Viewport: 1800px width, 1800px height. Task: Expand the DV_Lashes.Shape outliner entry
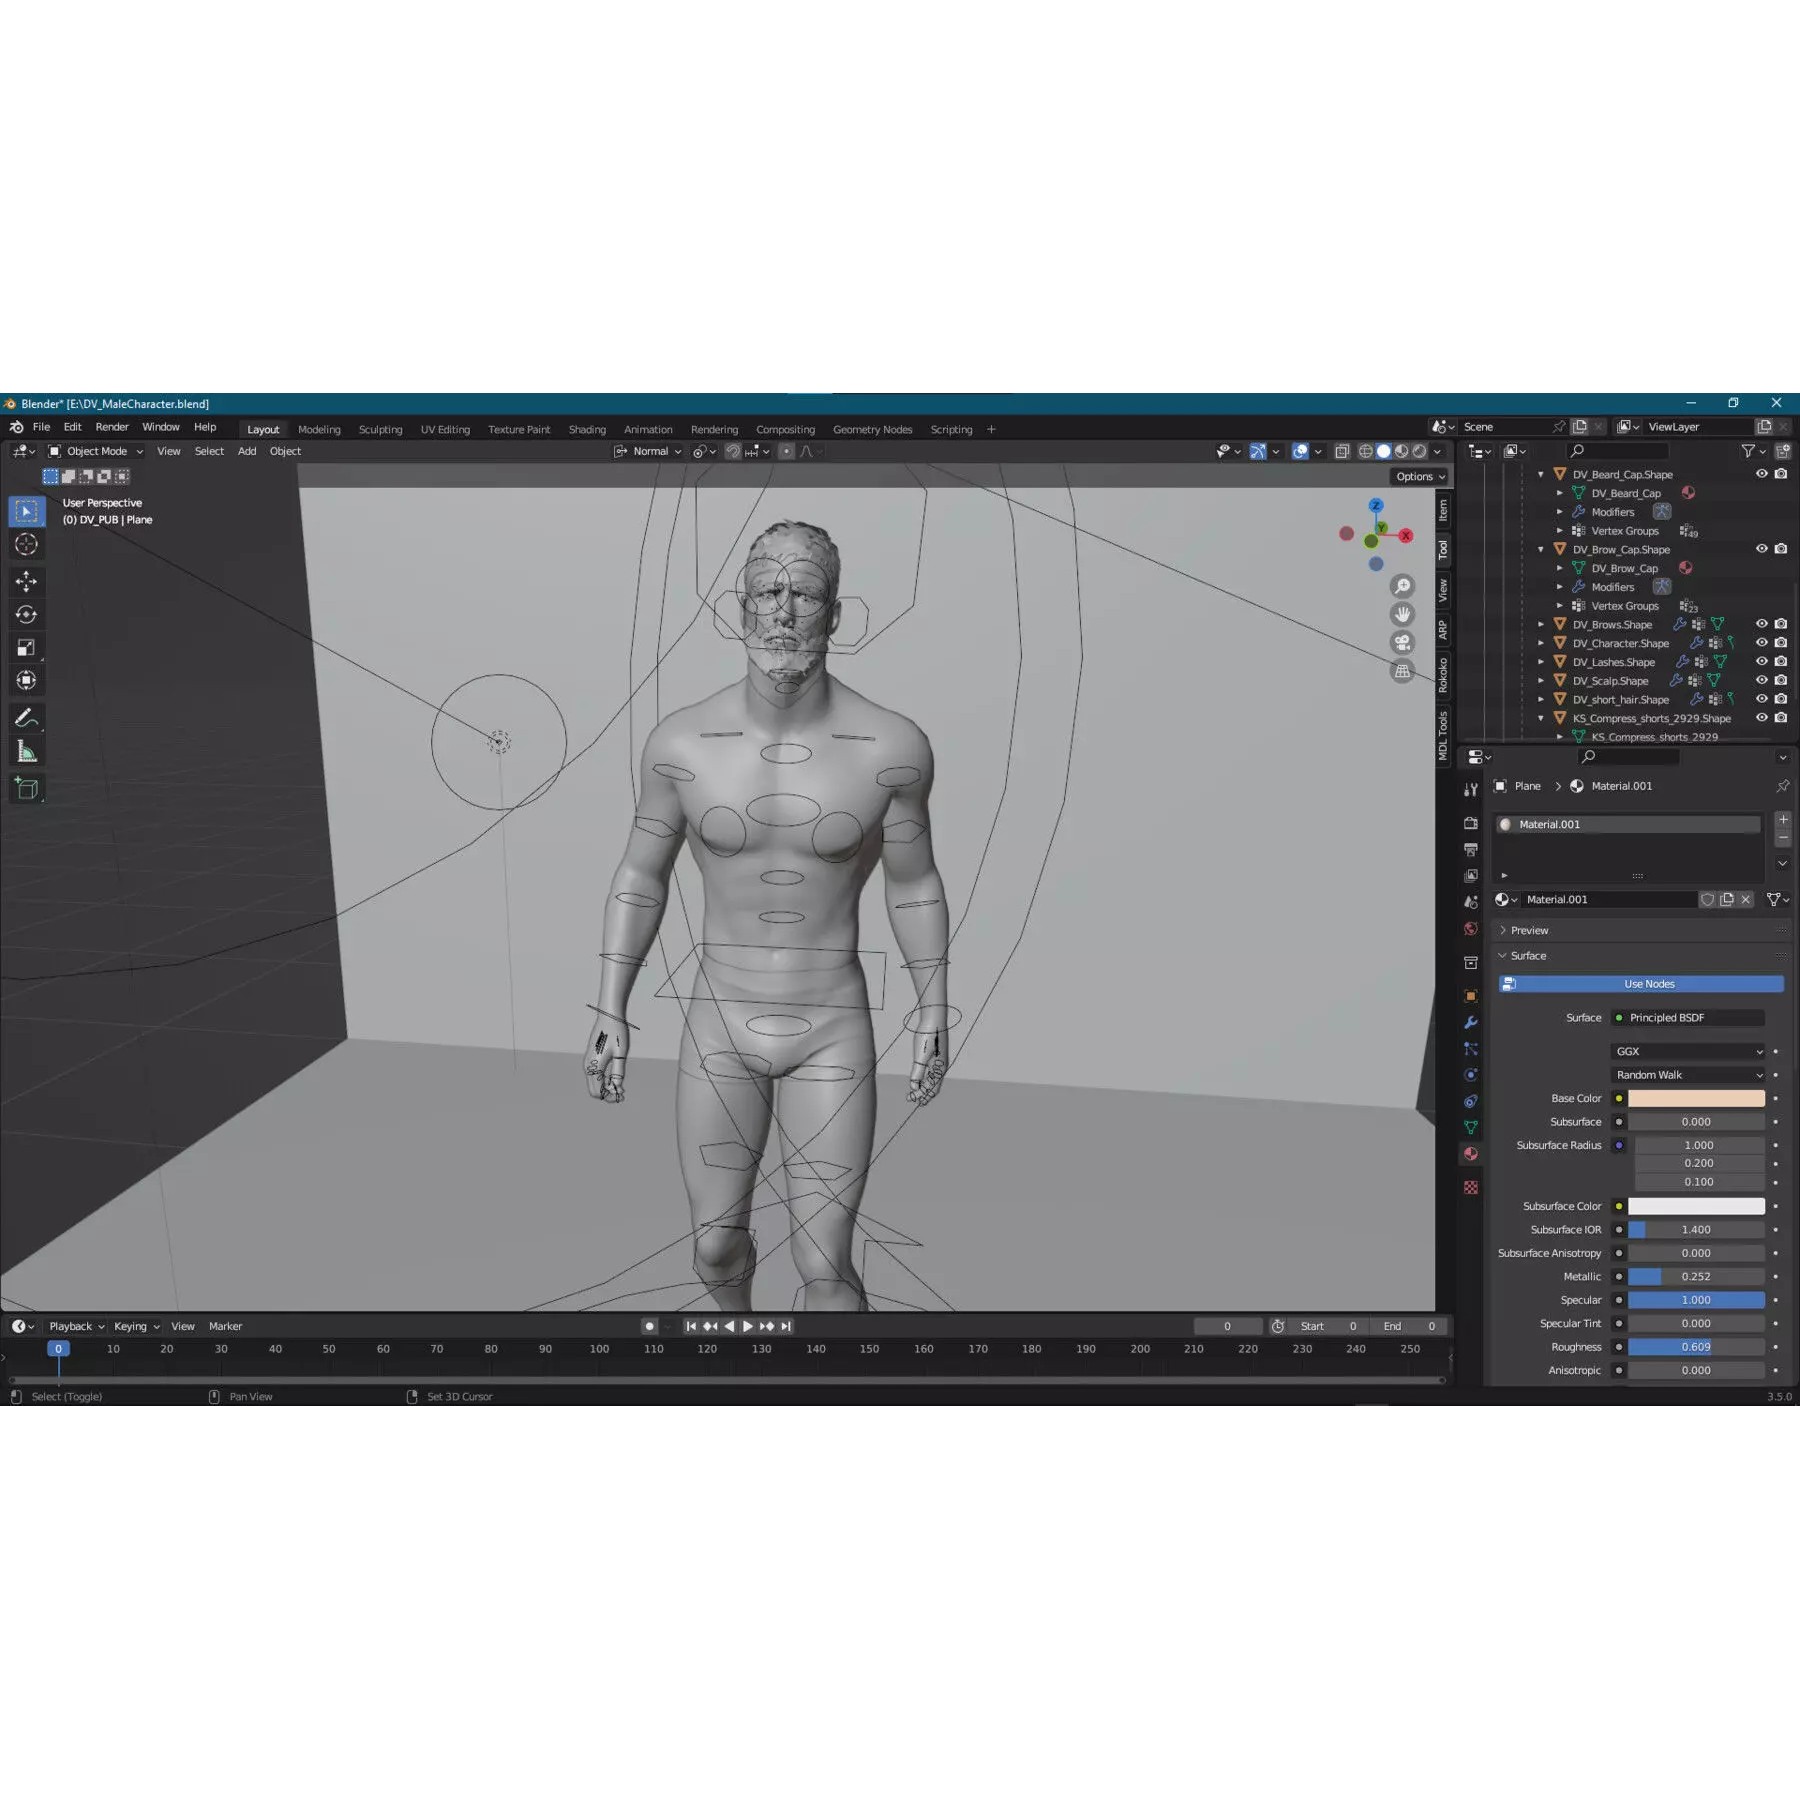point(1540,662)
